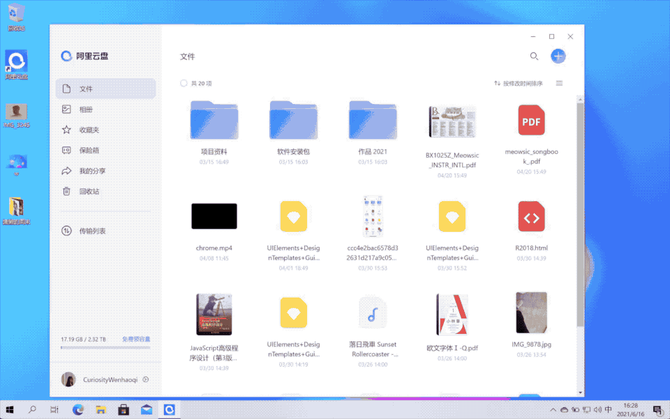Click the settings icon beside CuriosityWenhaoqi
This screenshot has width=670, height=419.
click(146, 380)
